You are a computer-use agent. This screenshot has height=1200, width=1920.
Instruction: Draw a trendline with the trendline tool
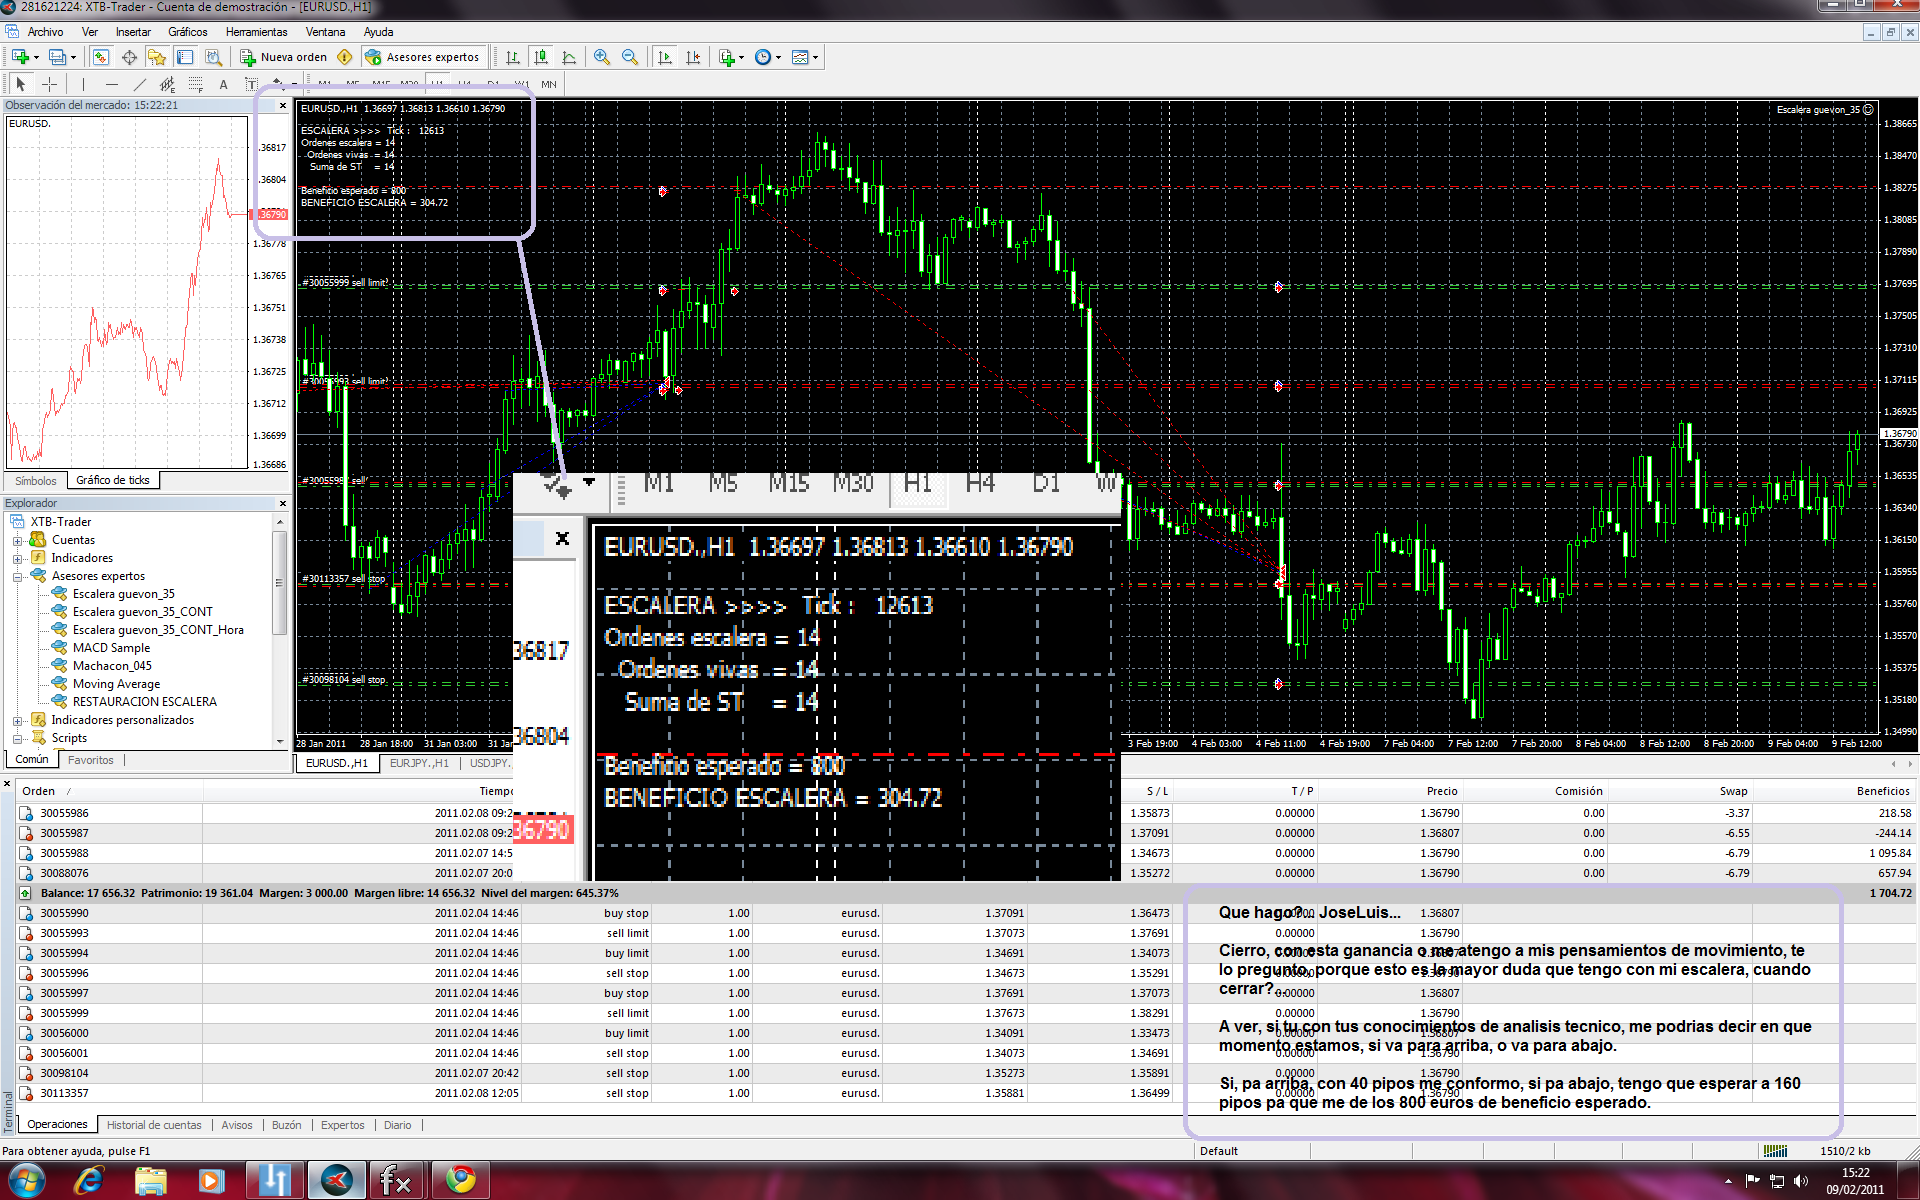pyautogui.click(x=139, y=84)
